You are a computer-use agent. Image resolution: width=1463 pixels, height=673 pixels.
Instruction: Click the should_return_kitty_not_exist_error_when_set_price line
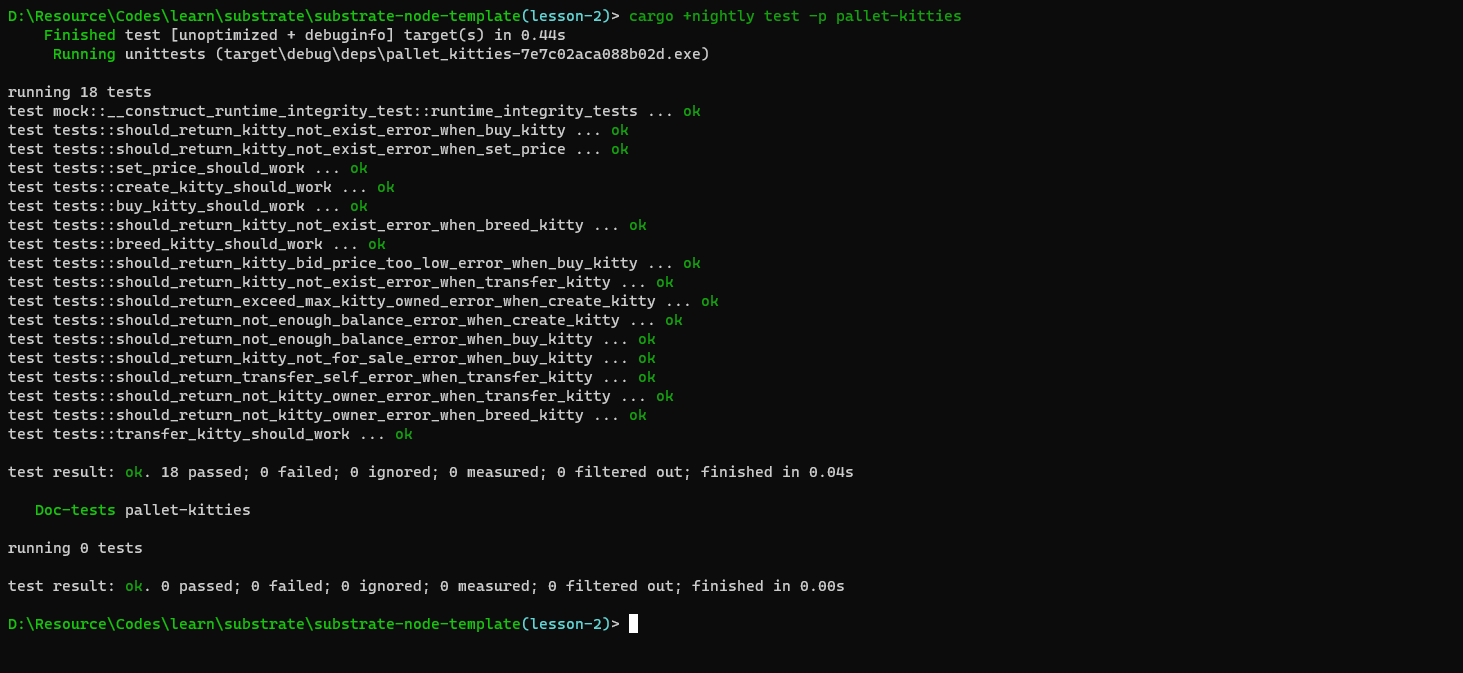[x=318, y=149]
